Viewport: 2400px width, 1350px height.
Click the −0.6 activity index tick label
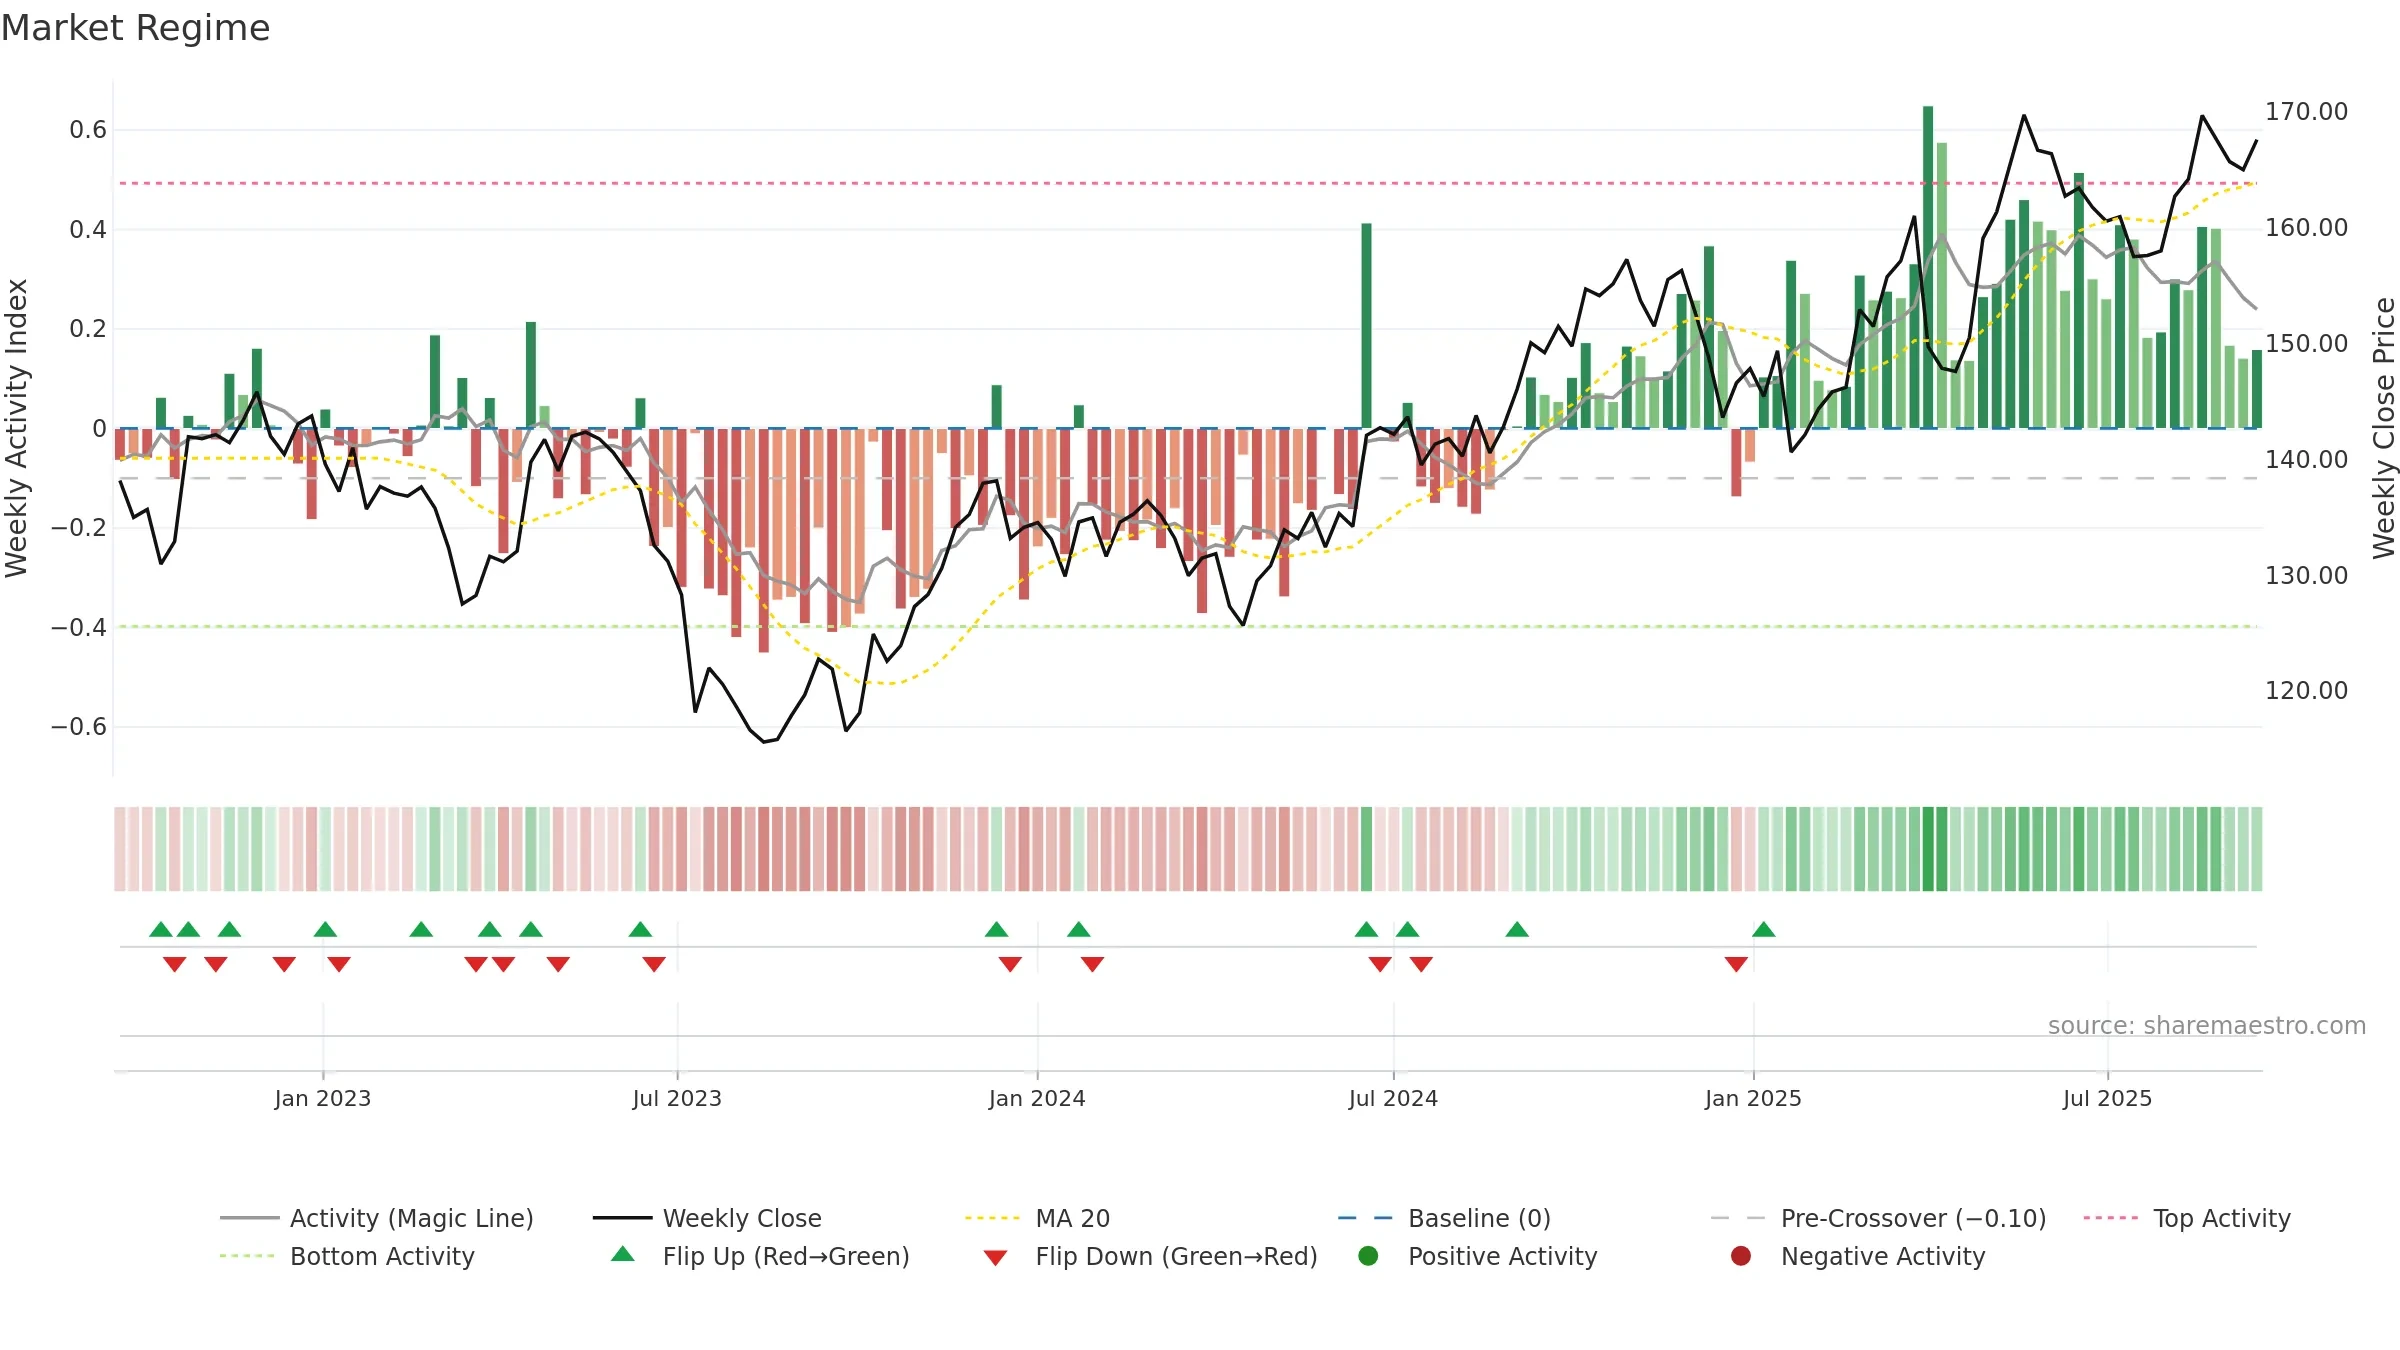click(x=79, y=726)
